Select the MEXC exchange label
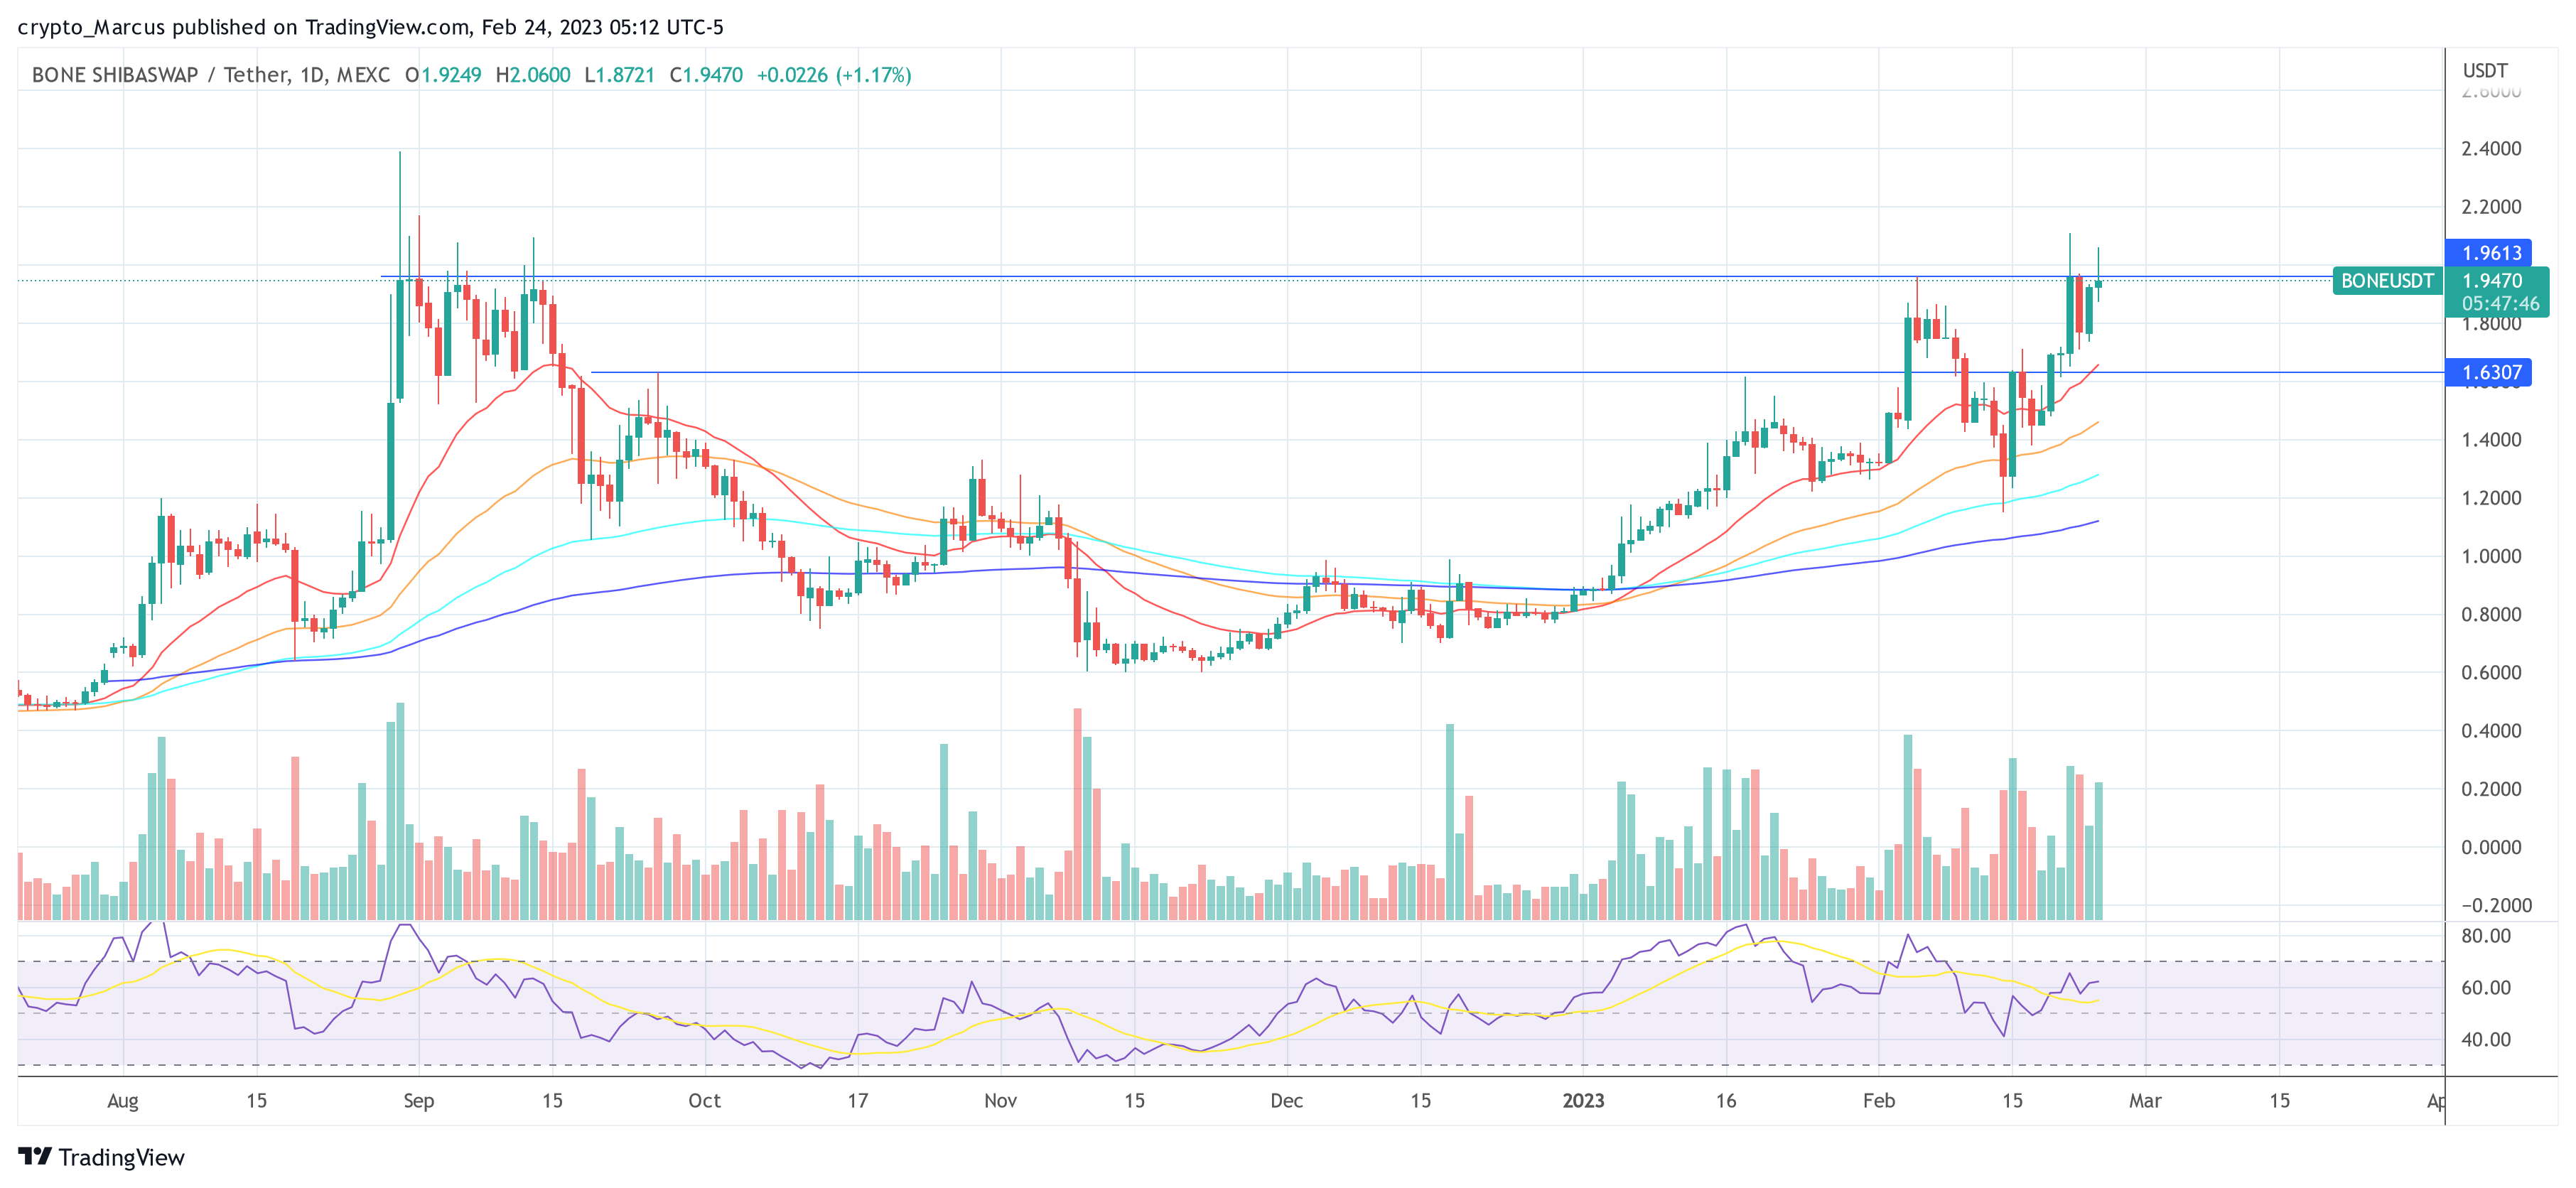 (364, 74)
